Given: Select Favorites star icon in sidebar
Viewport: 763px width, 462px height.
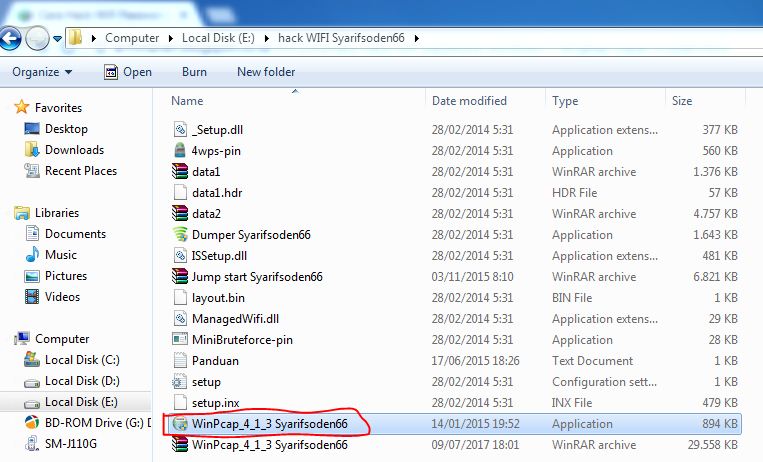Looking at the screenshot, I should (21, 107).
